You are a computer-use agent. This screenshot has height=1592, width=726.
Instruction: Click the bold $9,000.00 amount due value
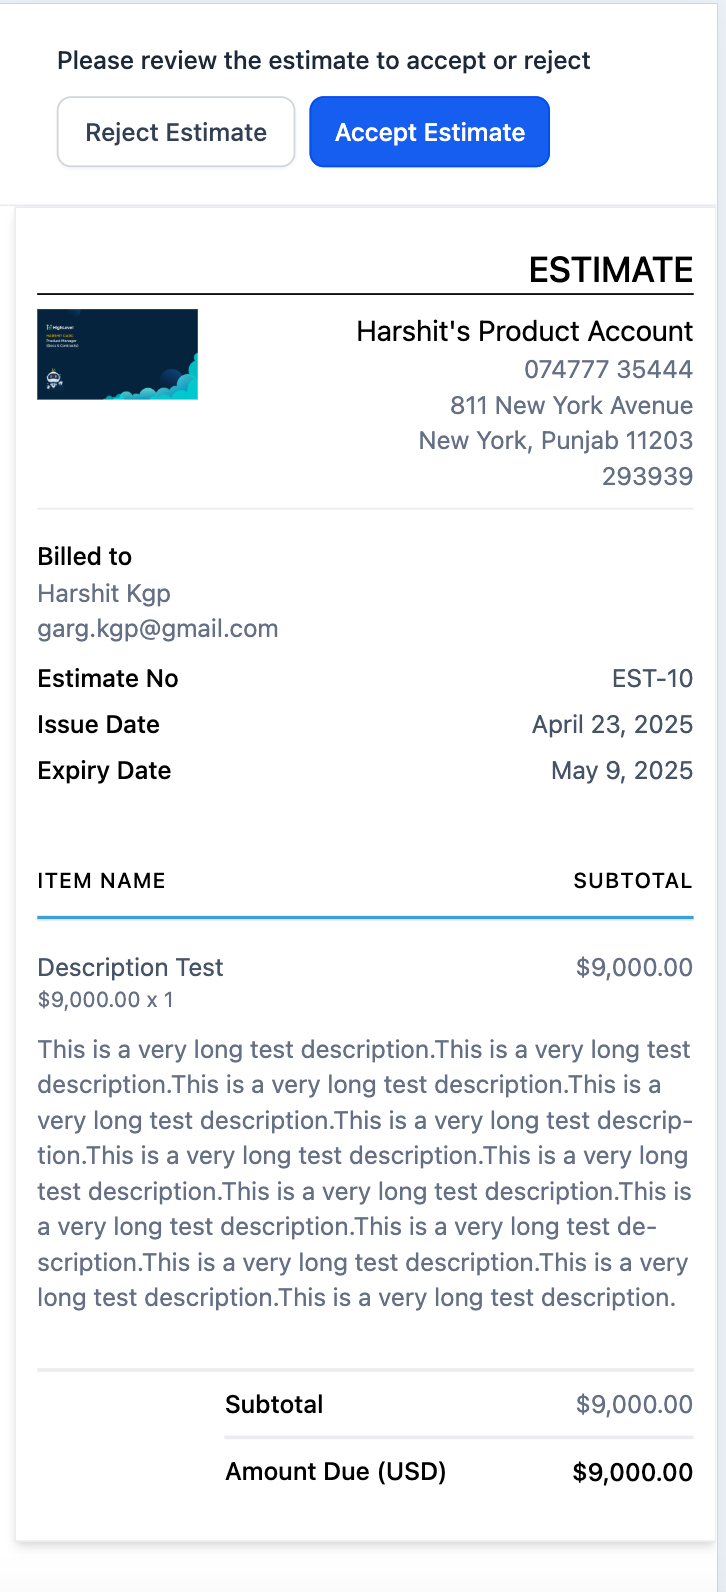[x=632, y=1472]
